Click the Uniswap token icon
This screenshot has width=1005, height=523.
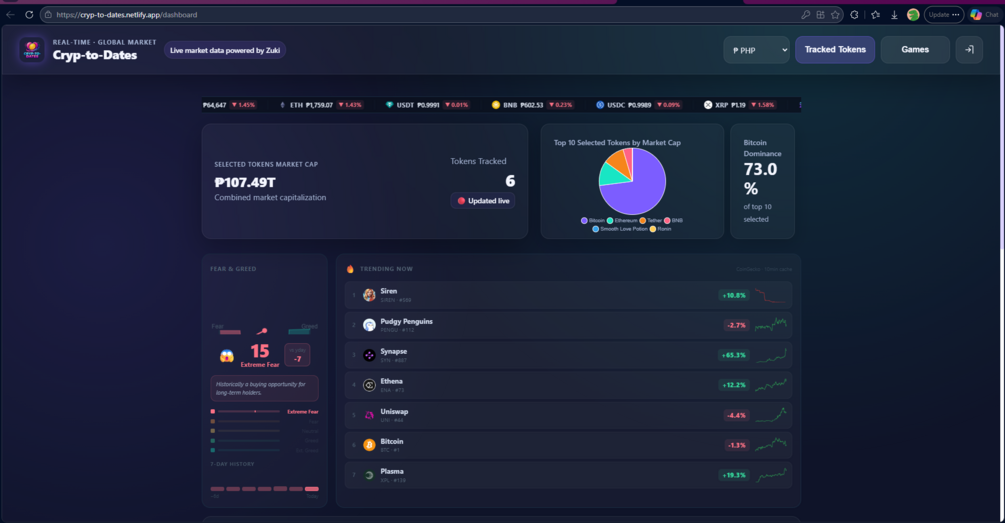point(369,415)
